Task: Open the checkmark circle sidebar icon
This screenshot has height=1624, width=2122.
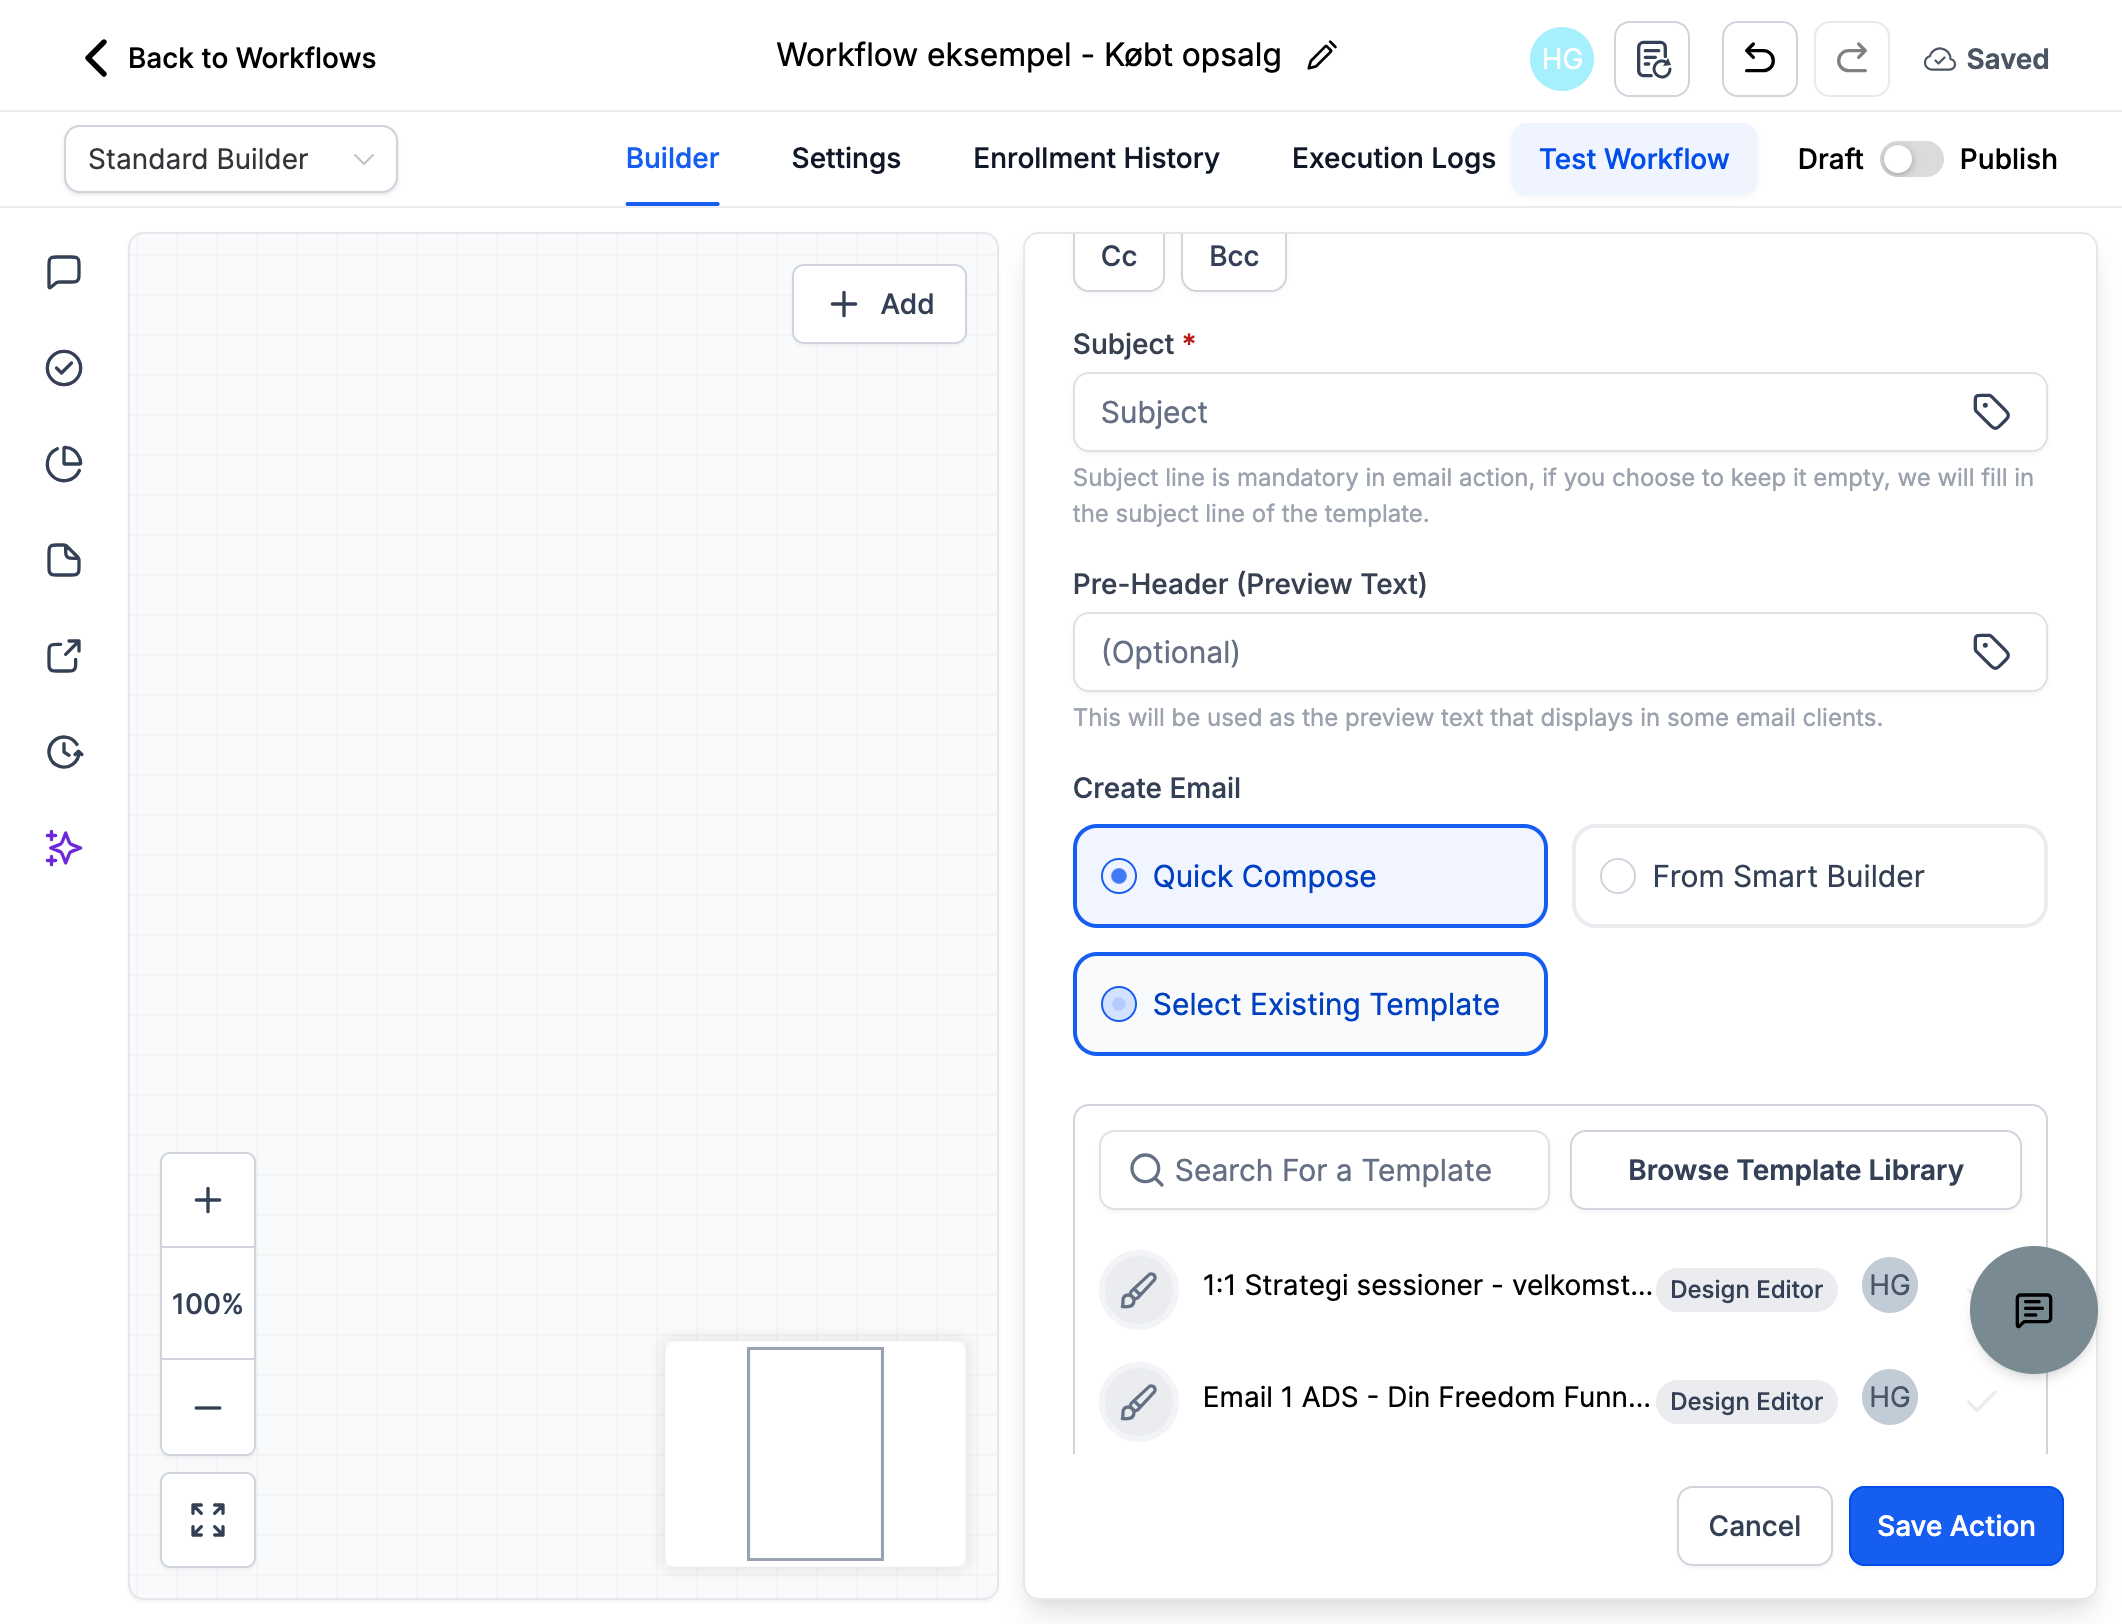Action: [x=64, y=368]
